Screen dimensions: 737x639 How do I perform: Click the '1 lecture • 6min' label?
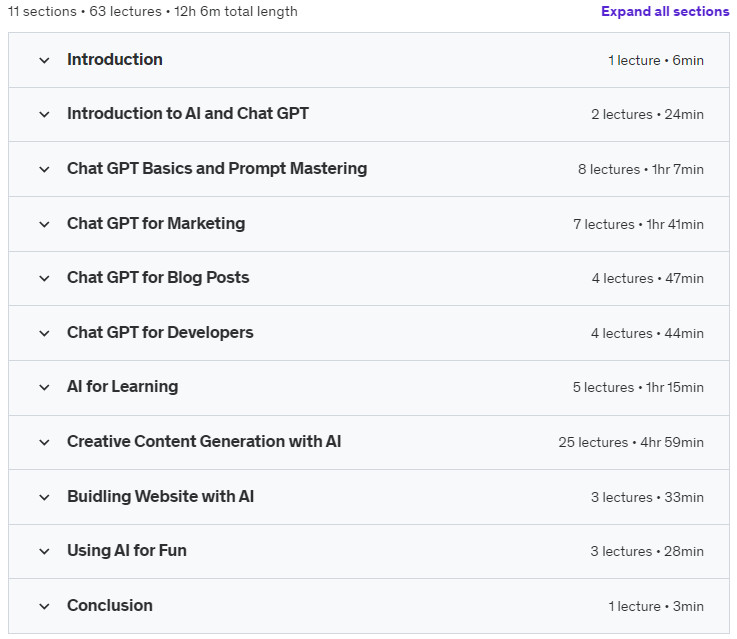(656, 61)
